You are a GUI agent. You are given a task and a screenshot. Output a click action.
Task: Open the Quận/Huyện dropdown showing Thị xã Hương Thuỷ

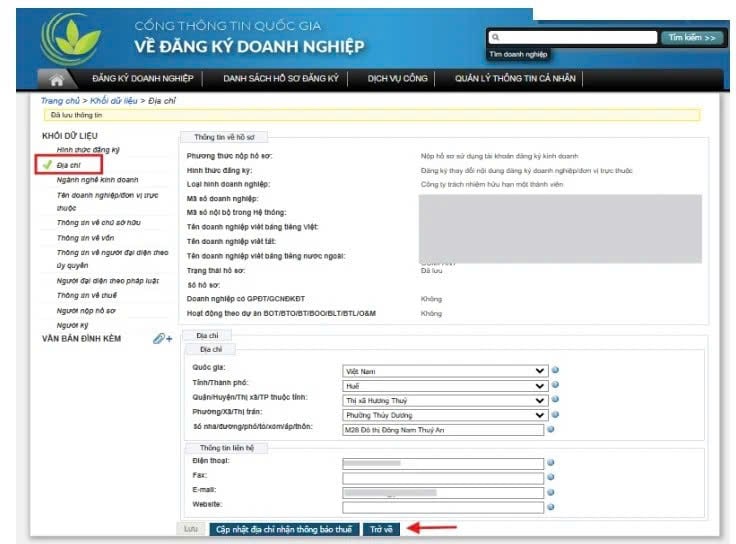pos(445,400)
